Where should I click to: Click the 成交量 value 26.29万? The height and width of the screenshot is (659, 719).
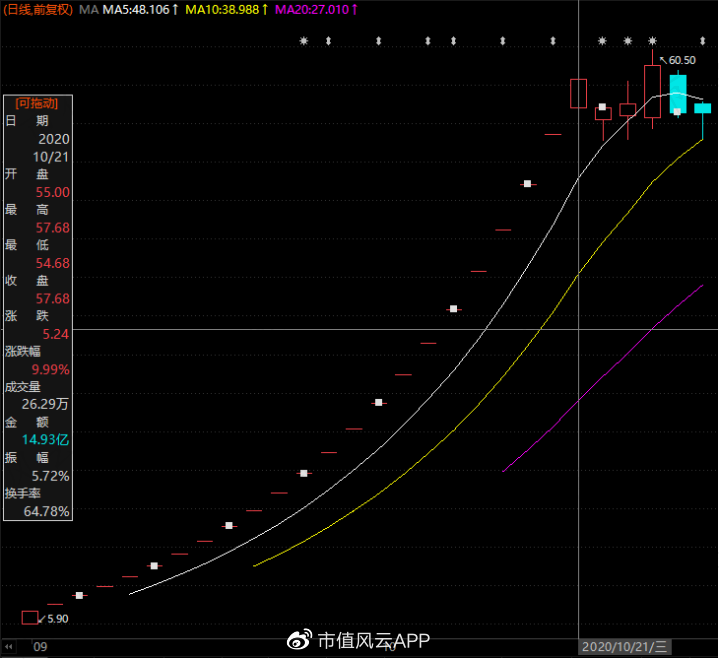pos(45,404)
